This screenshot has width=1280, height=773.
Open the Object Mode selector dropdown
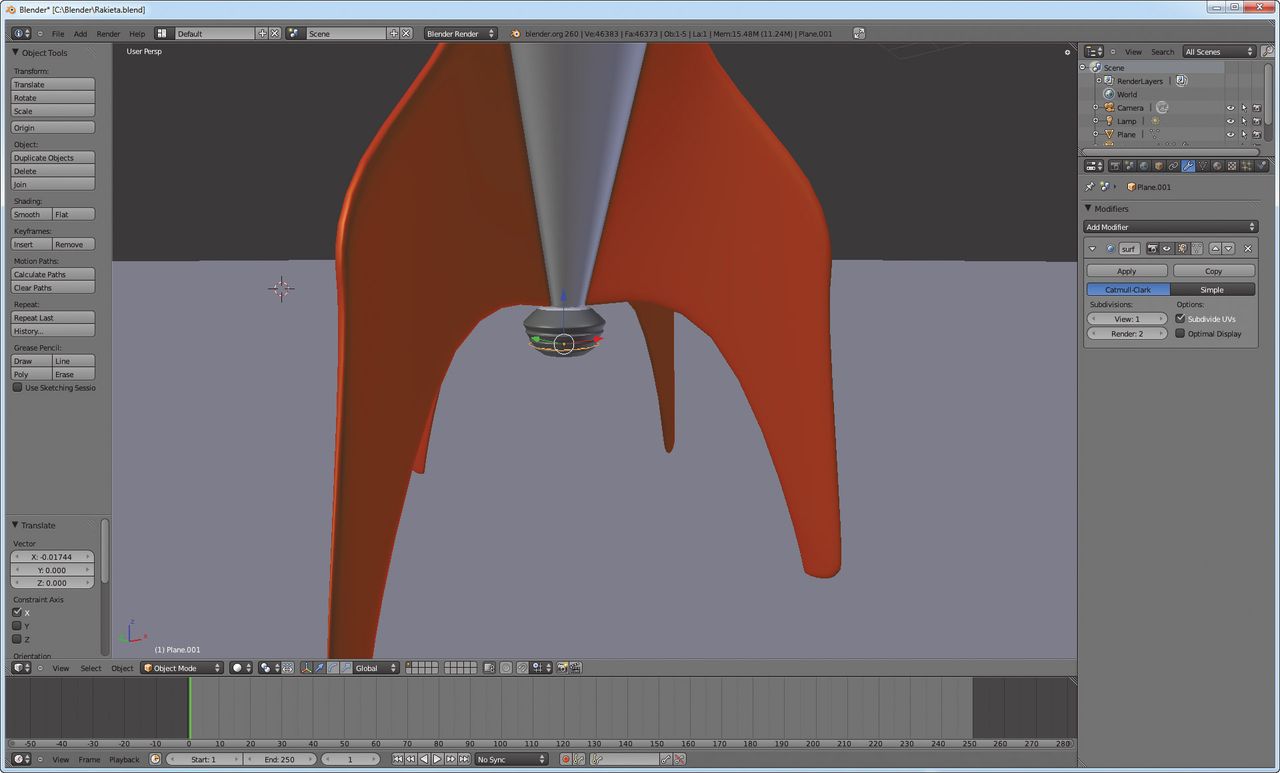click(182, 668)
